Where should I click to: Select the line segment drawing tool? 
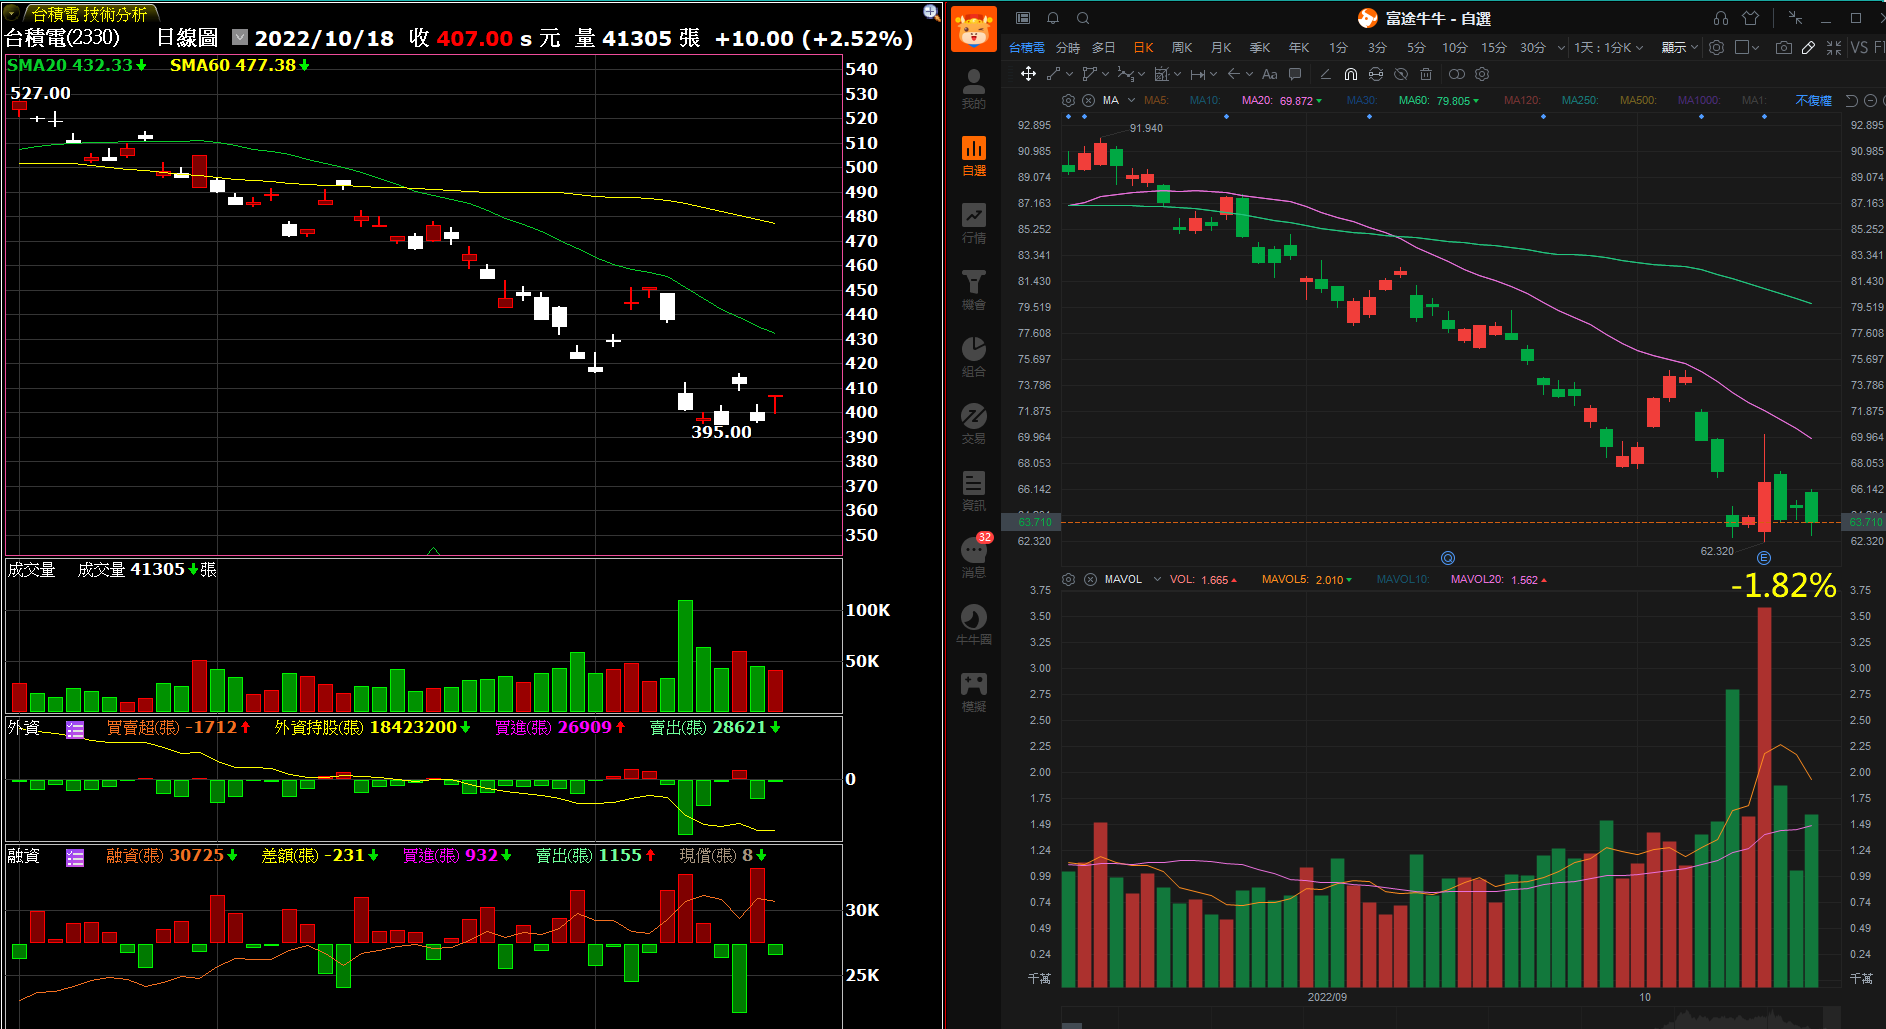(x=1053, y=74)
